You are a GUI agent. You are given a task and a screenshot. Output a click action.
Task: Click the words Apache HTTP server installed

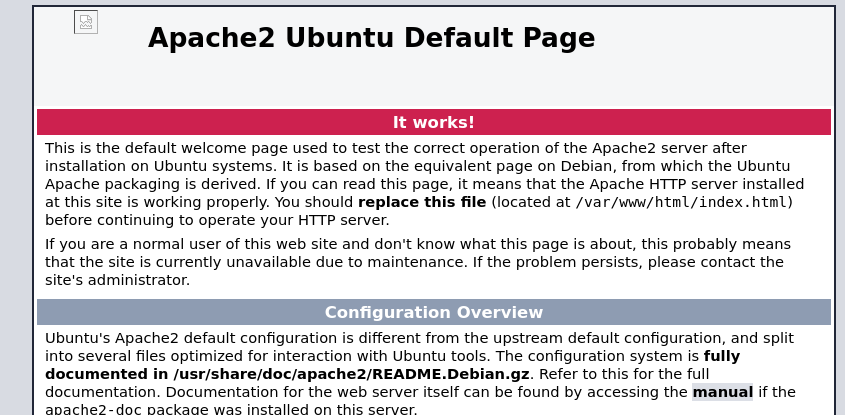tap(697, 184)
